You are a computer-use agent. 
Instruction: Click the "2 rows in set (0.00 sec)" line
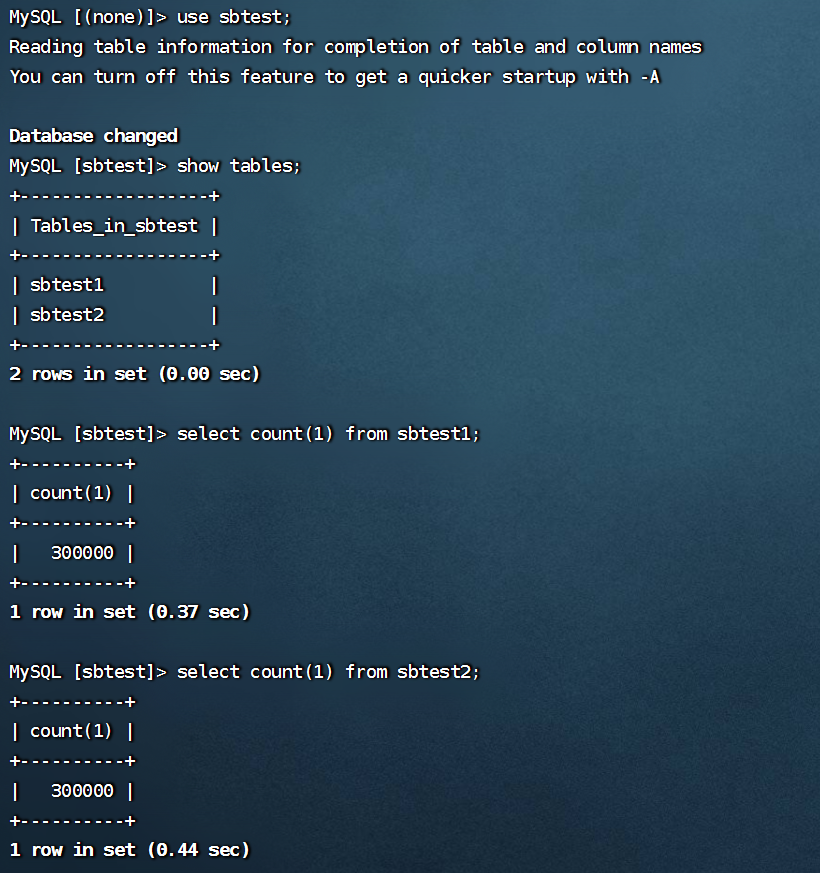coord(134,374)
